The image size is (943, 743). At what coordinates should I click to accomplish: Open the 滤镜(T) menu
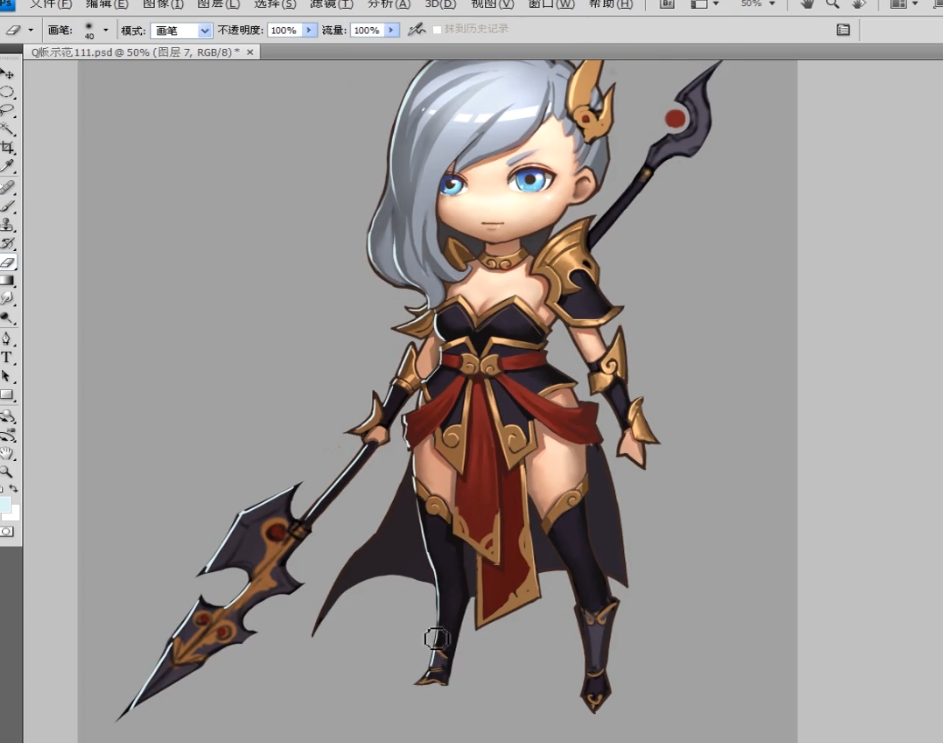[331, 4]
